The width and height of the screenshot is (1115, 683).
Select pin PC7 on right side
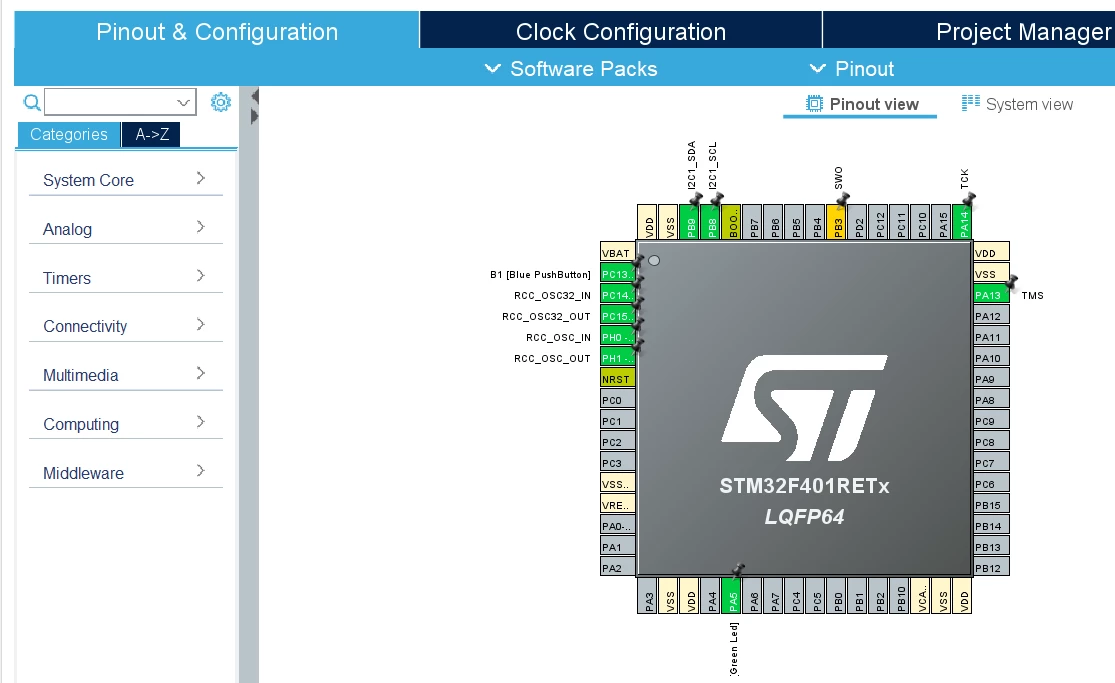991,462
